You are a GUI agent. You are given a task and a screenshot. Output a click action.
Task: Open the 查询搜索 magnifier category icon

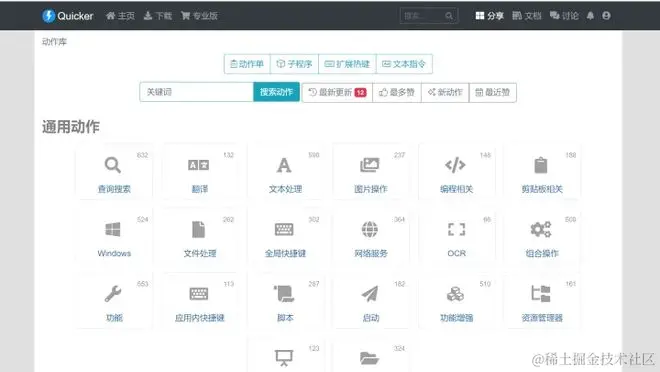113,165
